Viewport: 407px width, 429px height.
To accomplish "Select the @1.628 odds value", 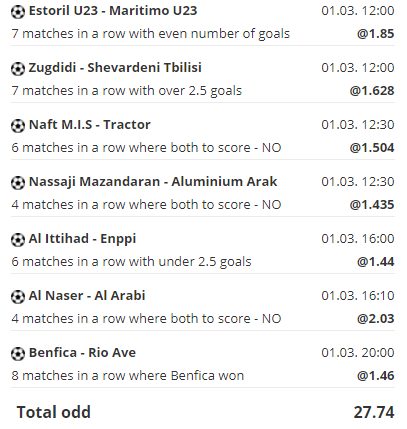I will click(372, 91).
